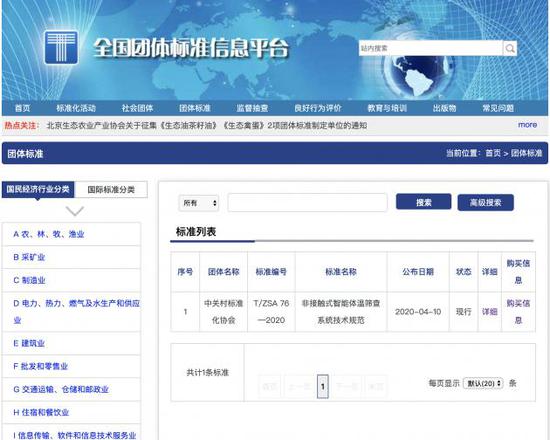Select page 1 in pagination
The width and height of the screenshot is (550, 440).
323,386
